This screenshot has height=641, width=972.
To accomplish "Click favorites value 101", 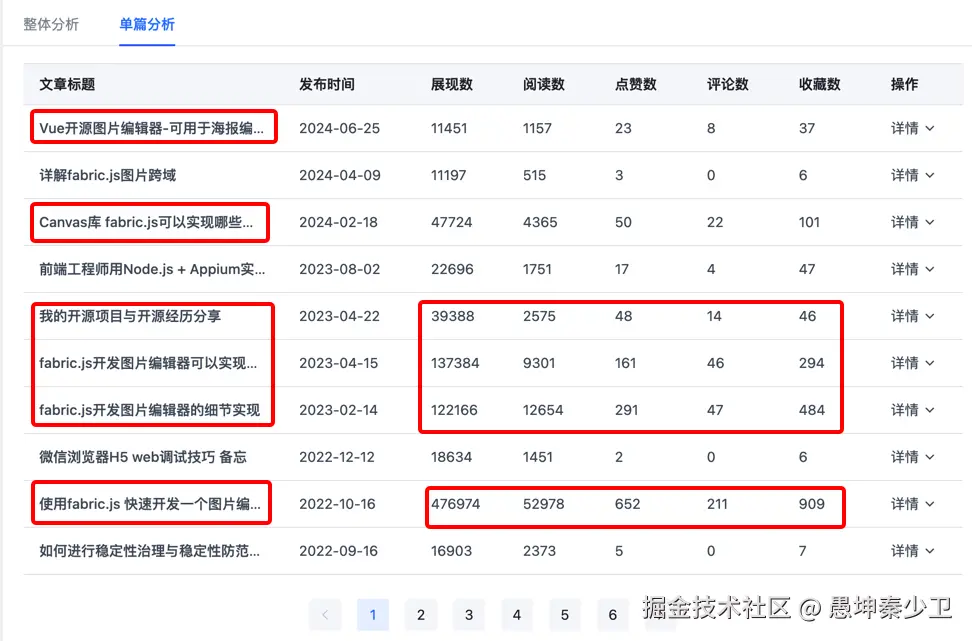I will 809,222.
